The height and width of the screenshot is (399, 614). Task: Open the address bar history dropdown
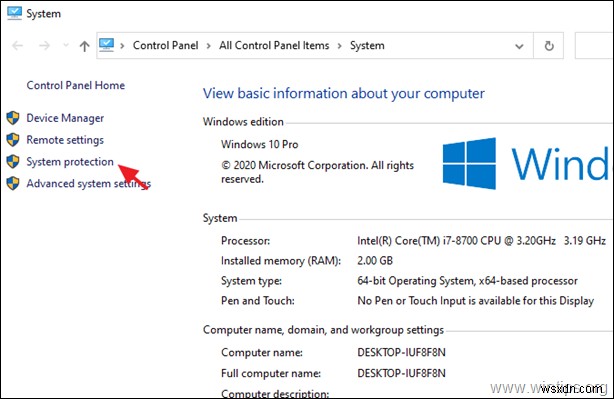(519, 46)
